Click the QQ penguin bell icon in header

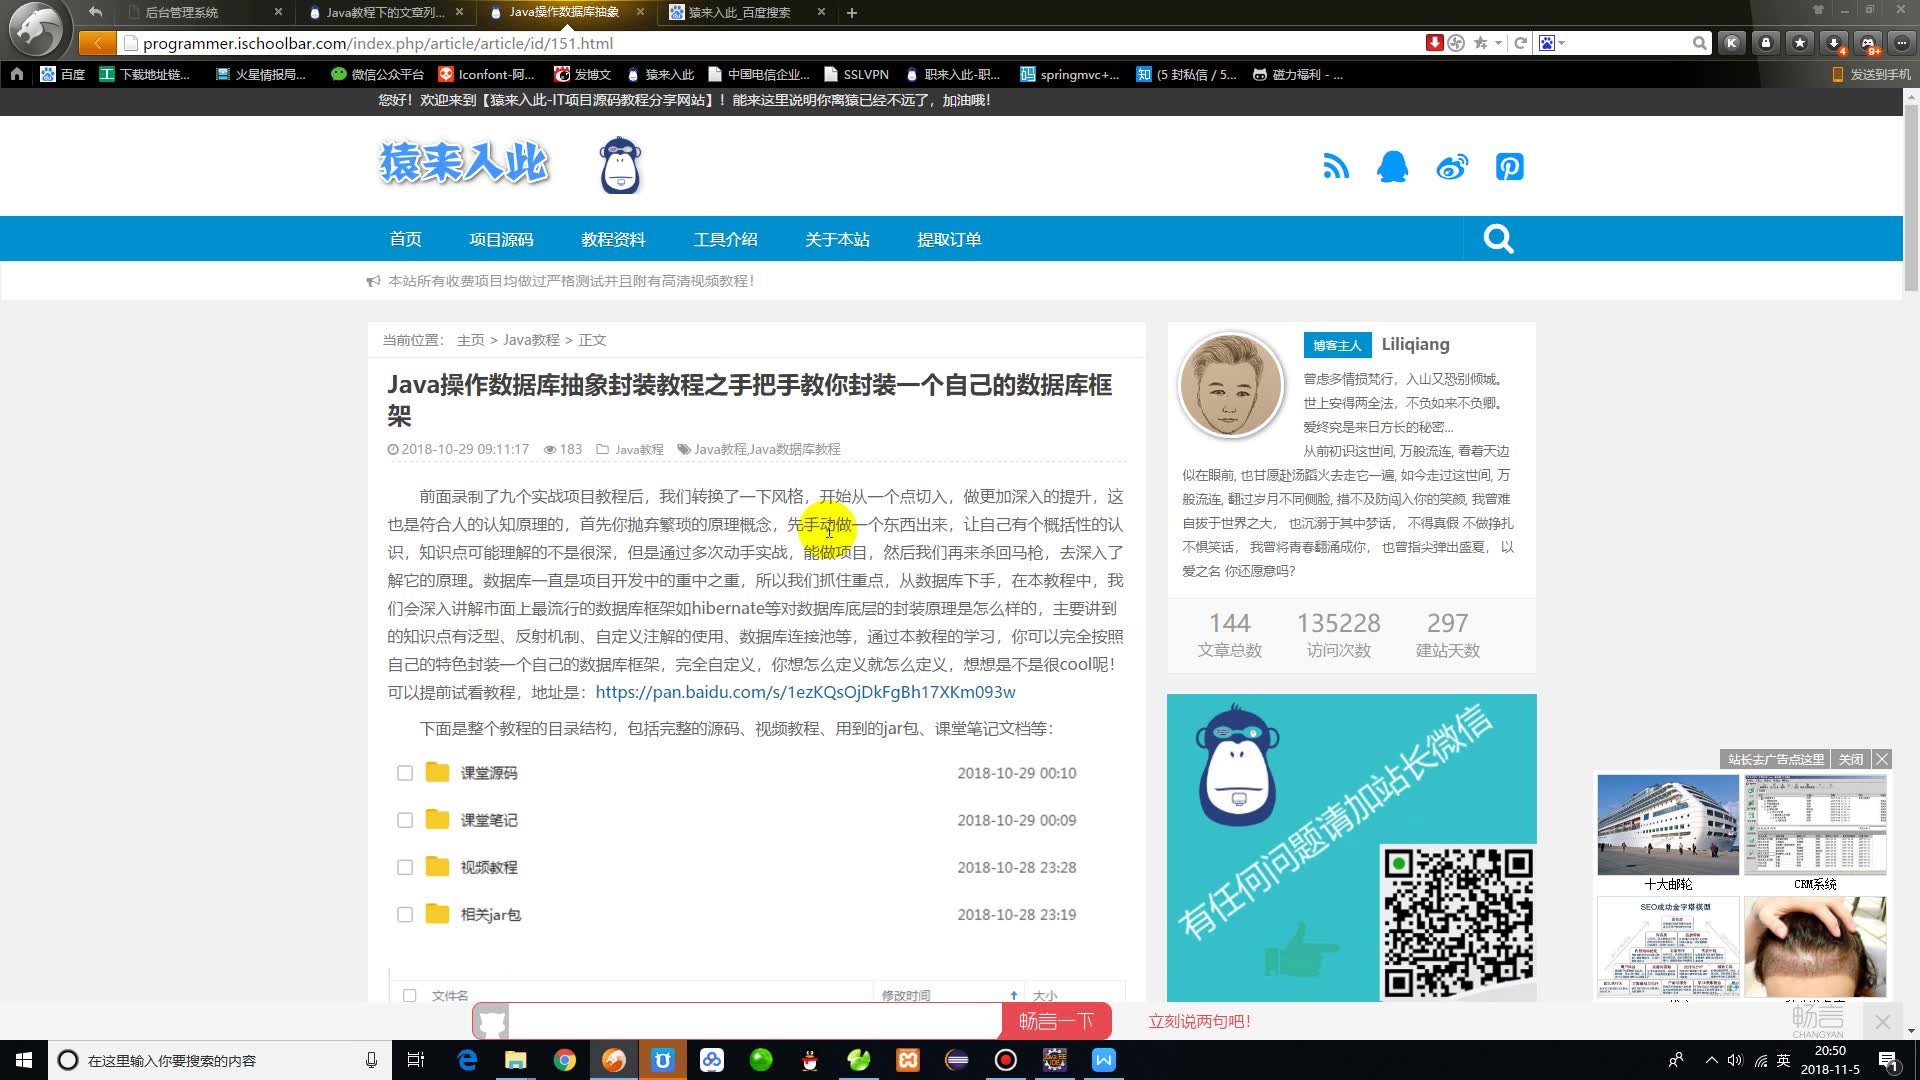[x=1392, y=166]
